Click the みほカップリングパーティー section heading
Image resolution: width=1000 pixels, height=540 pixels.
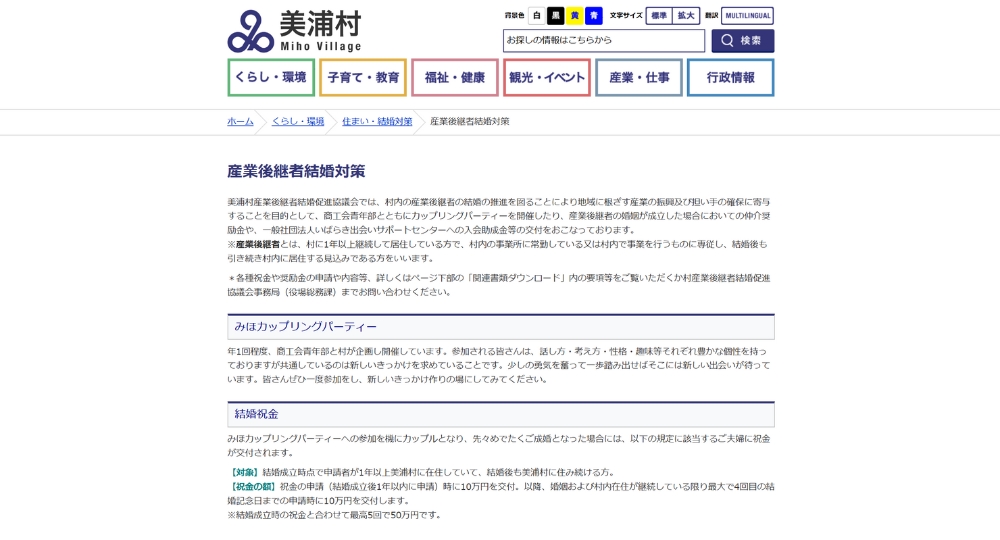(306, 327)
